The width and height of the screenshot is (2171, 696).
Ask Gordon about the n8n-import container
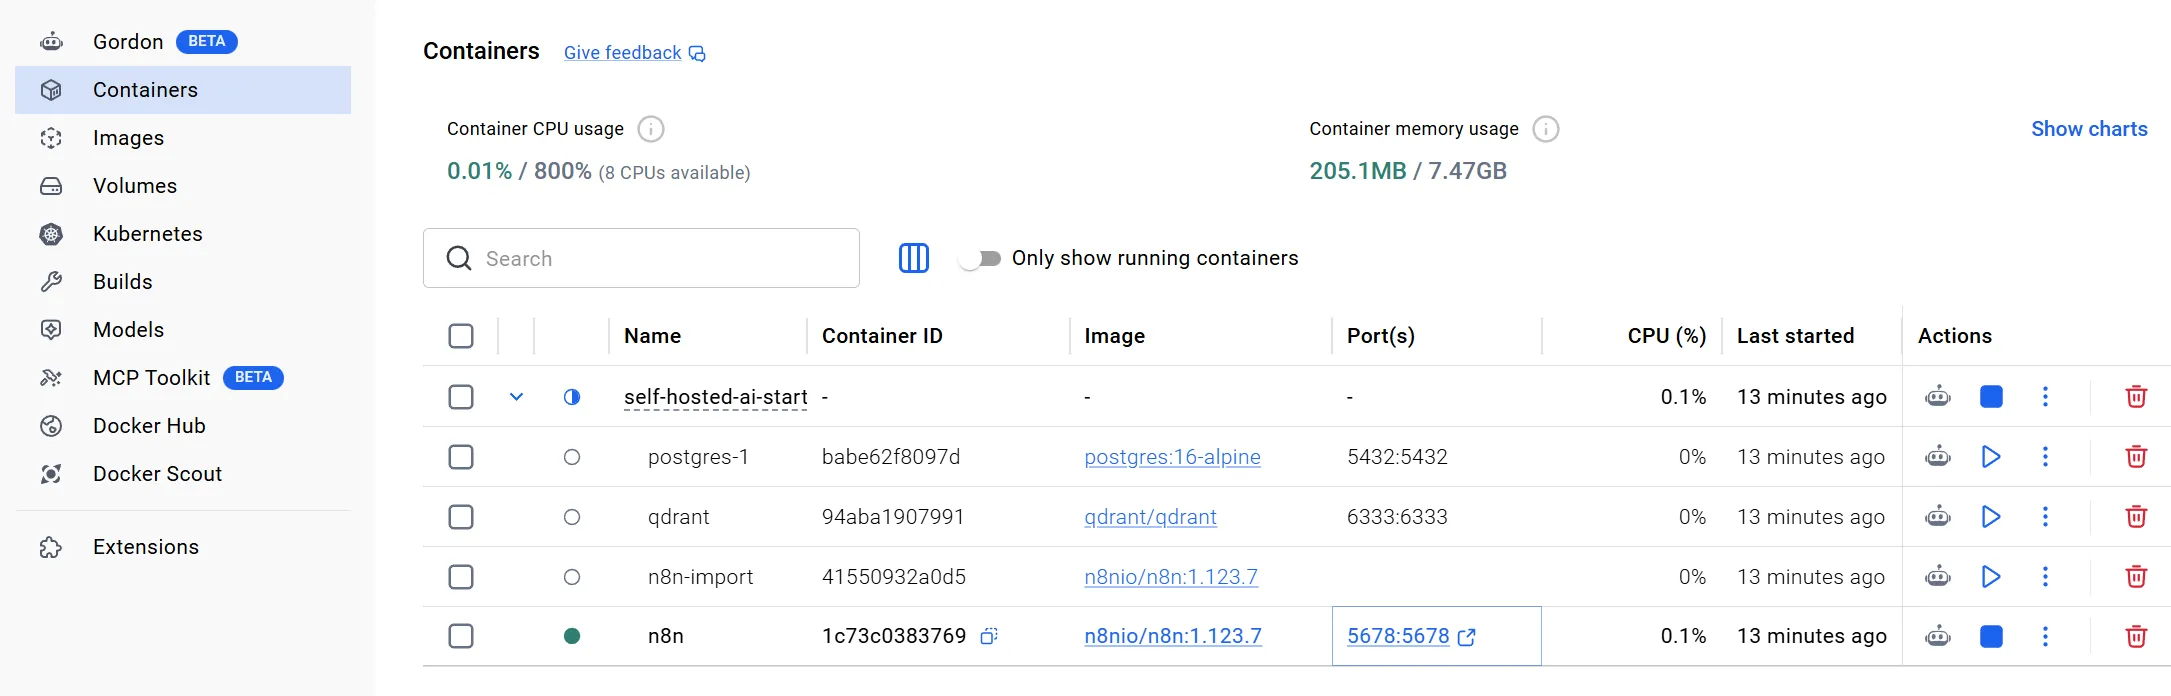click(x=1937, y=577)
